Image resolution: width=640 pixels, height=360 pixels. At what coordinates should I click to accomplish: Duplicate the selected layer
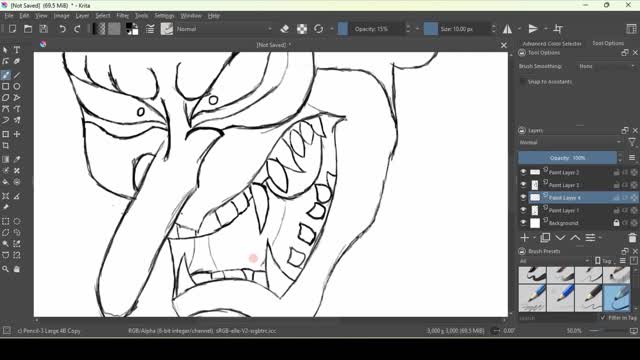point(545,238)
